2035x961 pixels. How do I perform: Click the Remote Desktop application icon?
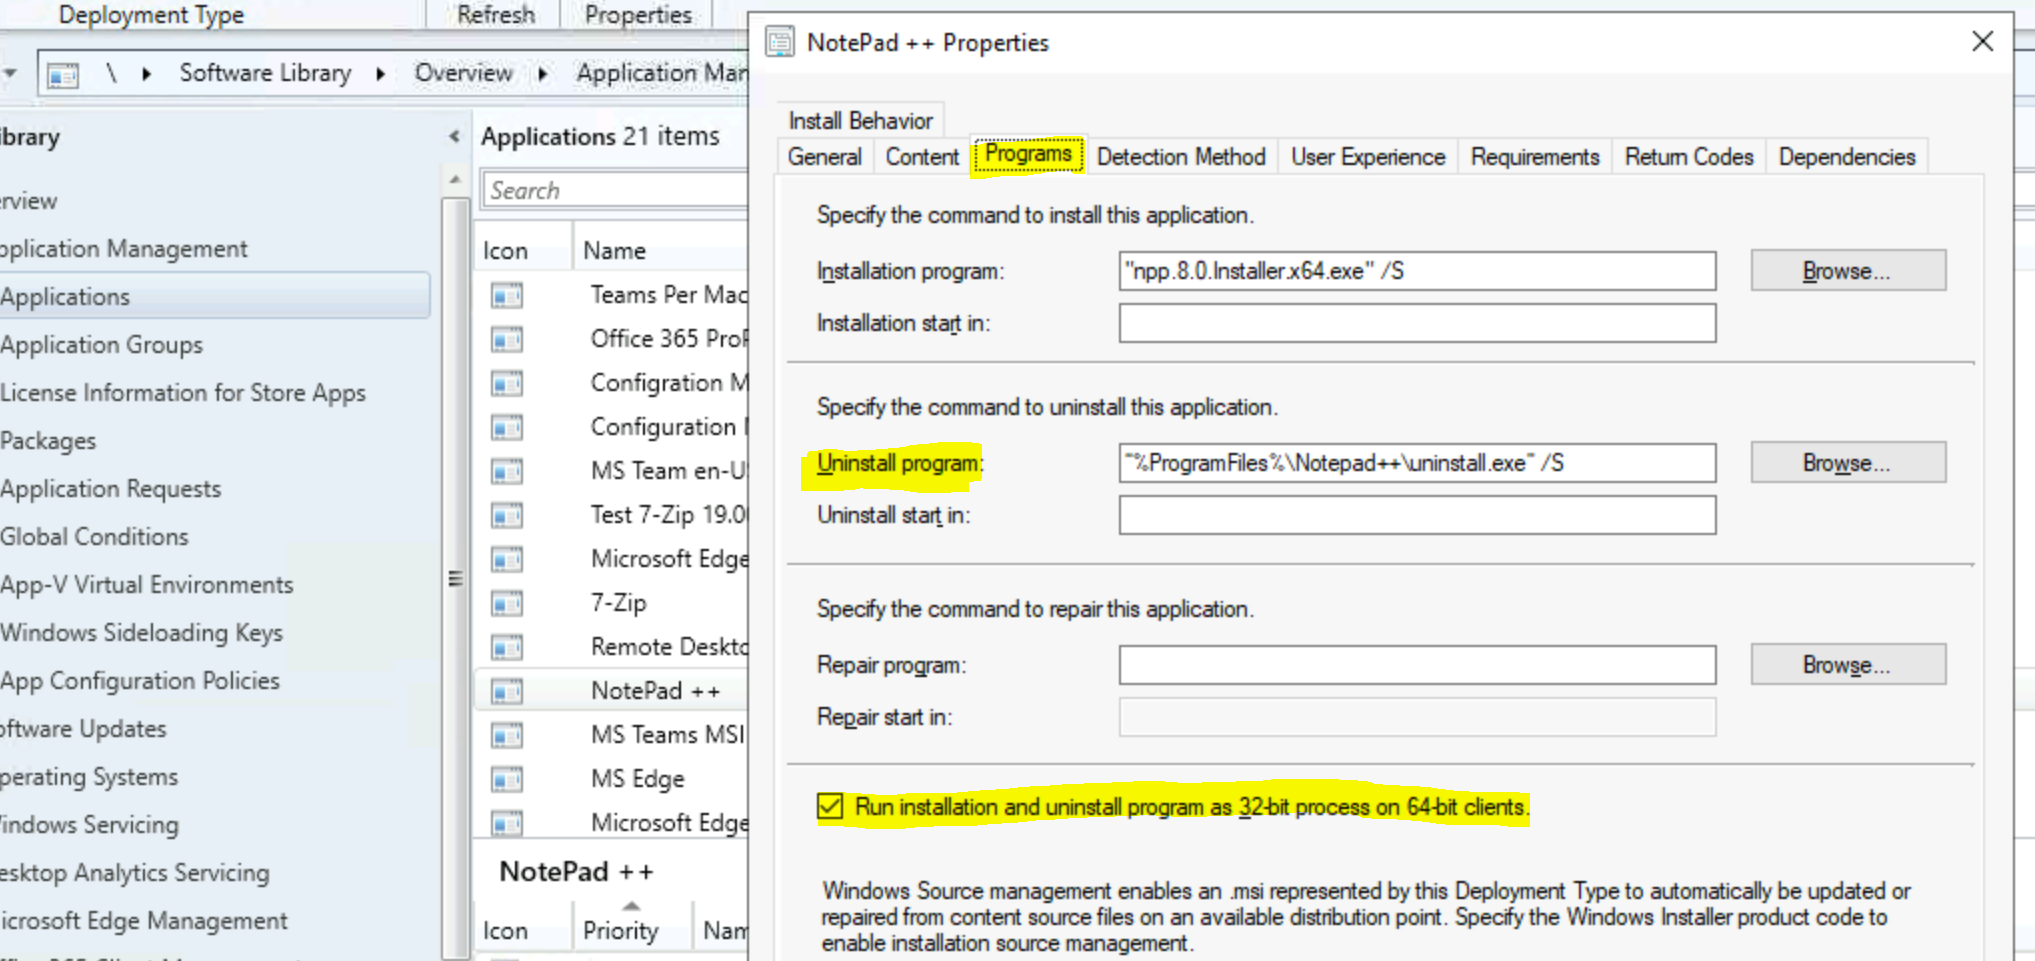coord(507,646)
